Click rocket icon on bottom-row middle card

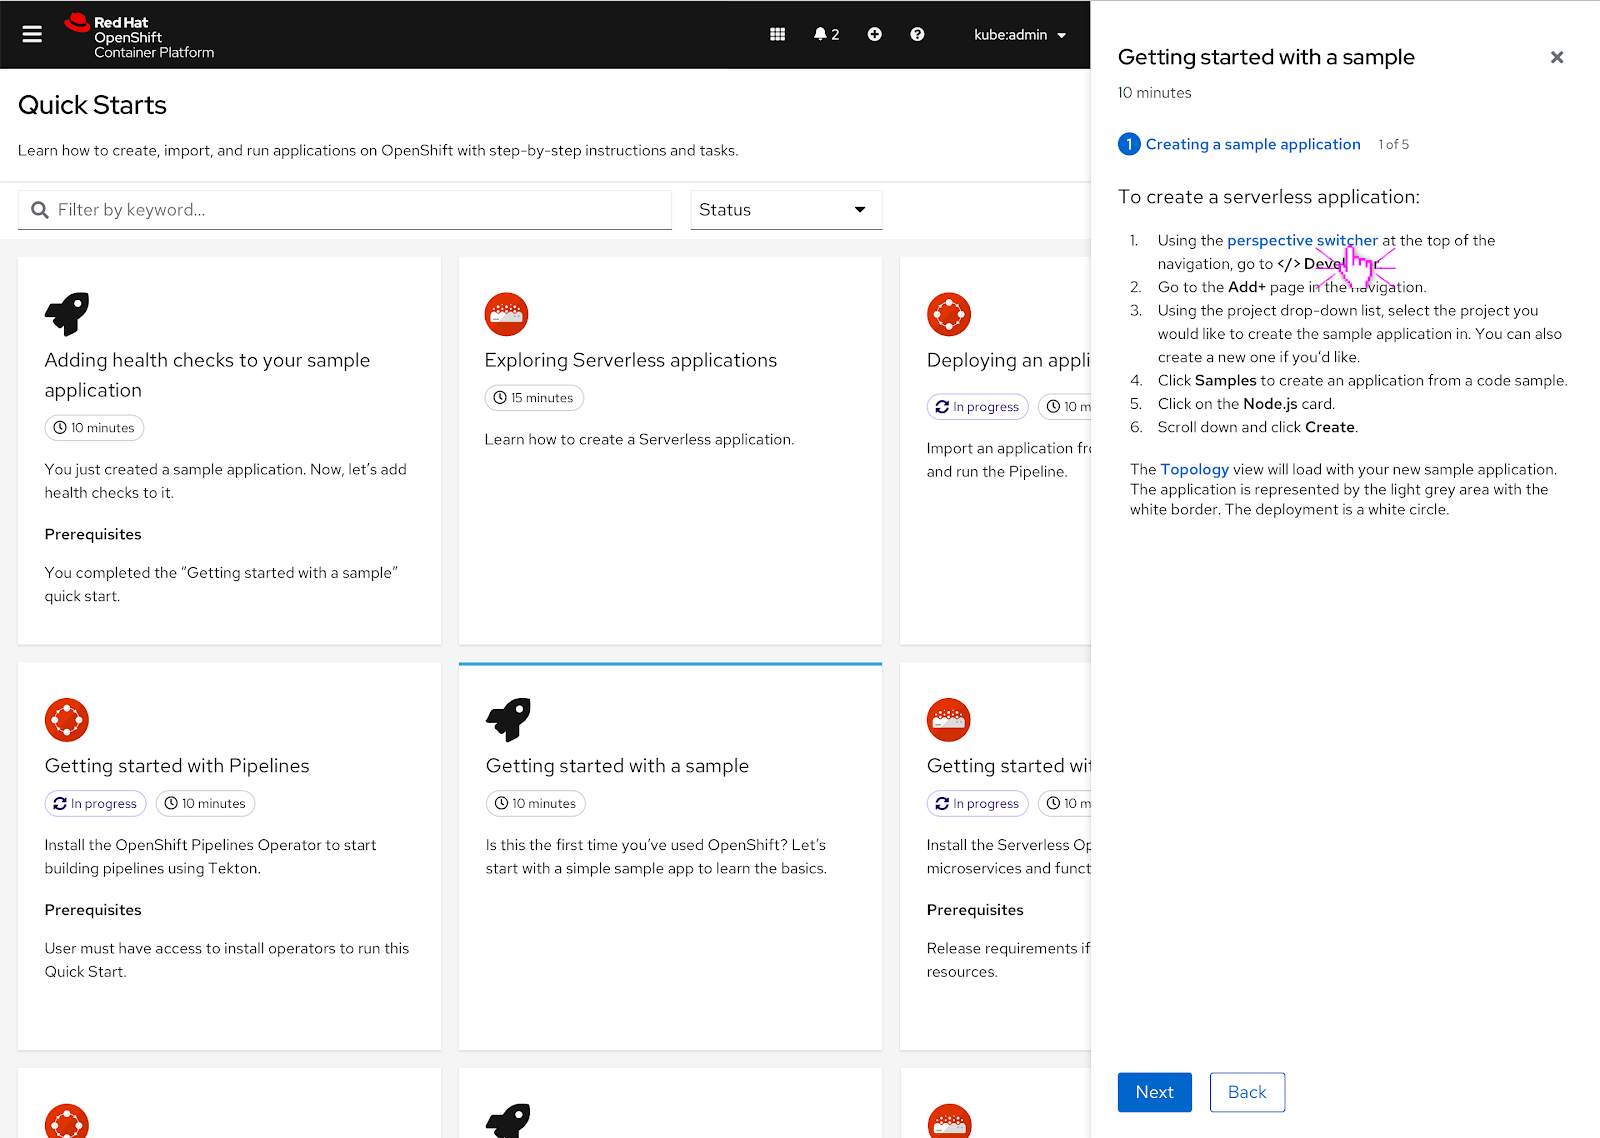[508, 1121]
